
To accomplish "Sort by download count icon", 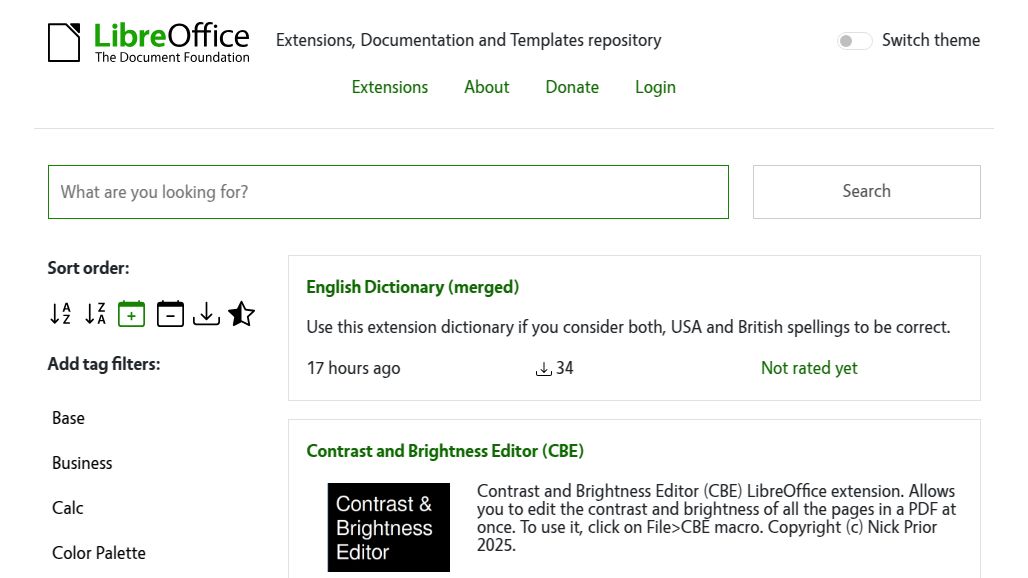I will [206, 314].
